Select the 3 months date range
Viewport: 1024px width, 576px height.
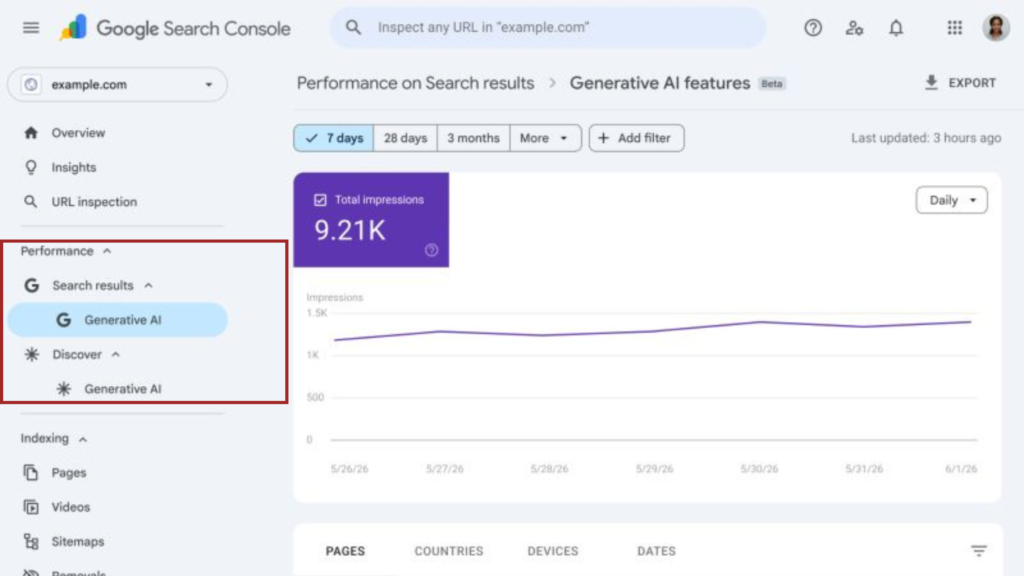tap(473, 138)
